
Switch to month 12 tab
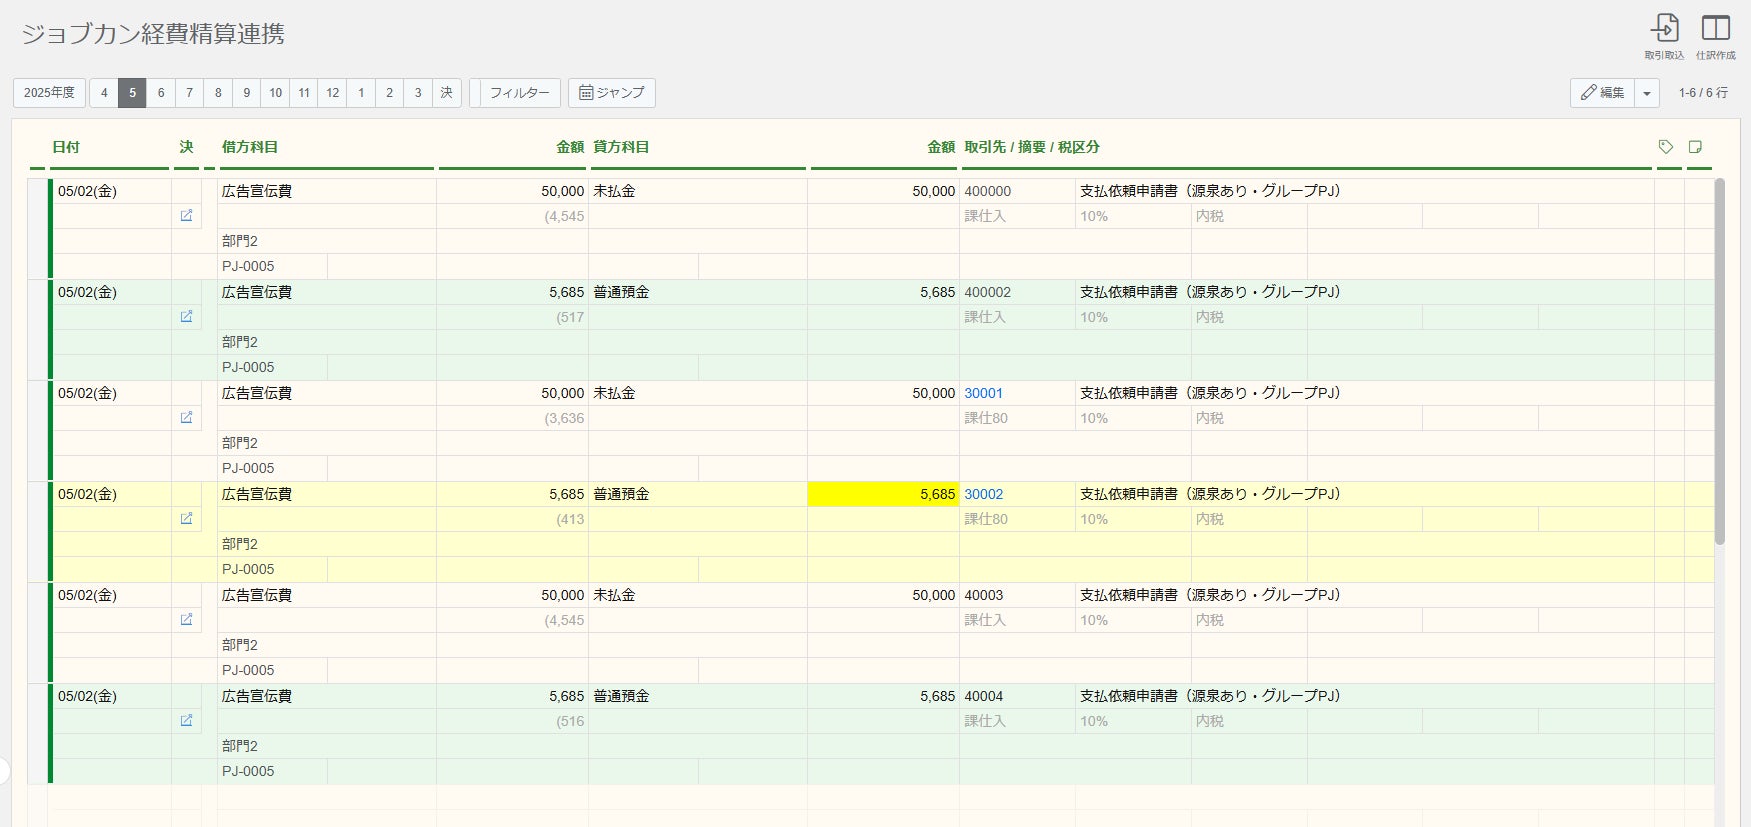pyautogui.click(x=333, y=93)
